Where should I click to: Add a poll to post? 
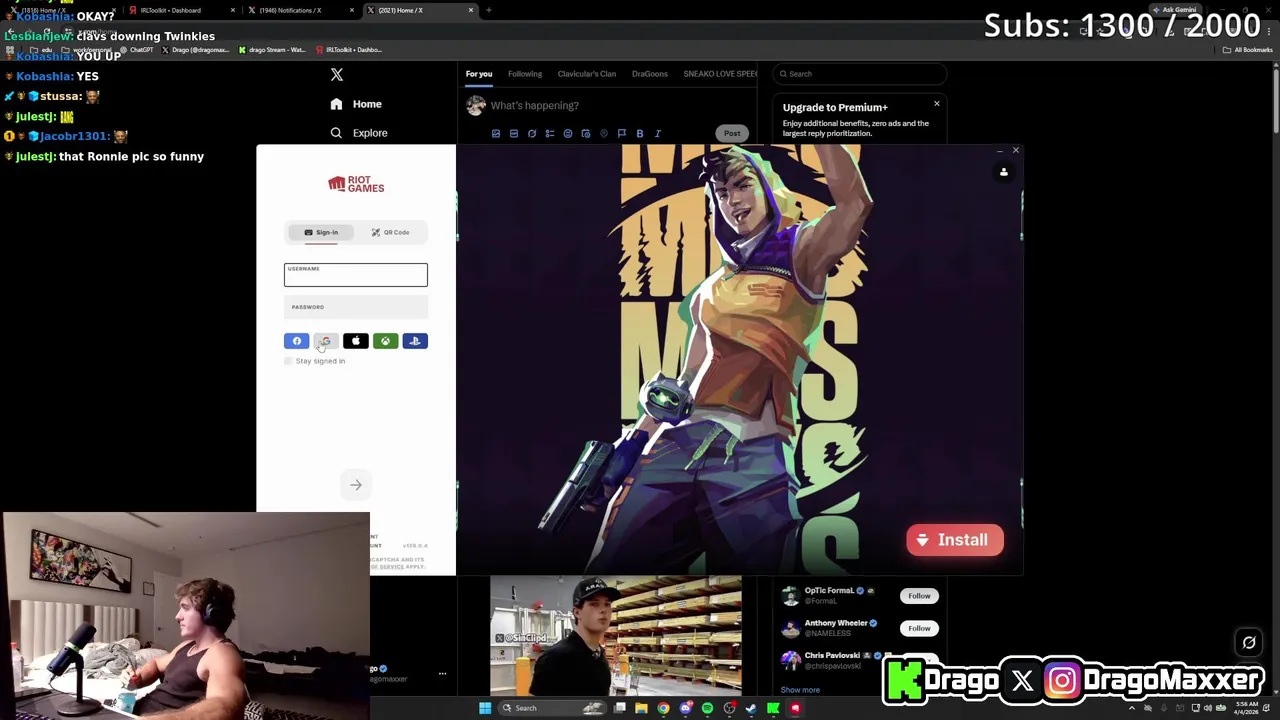550,134
